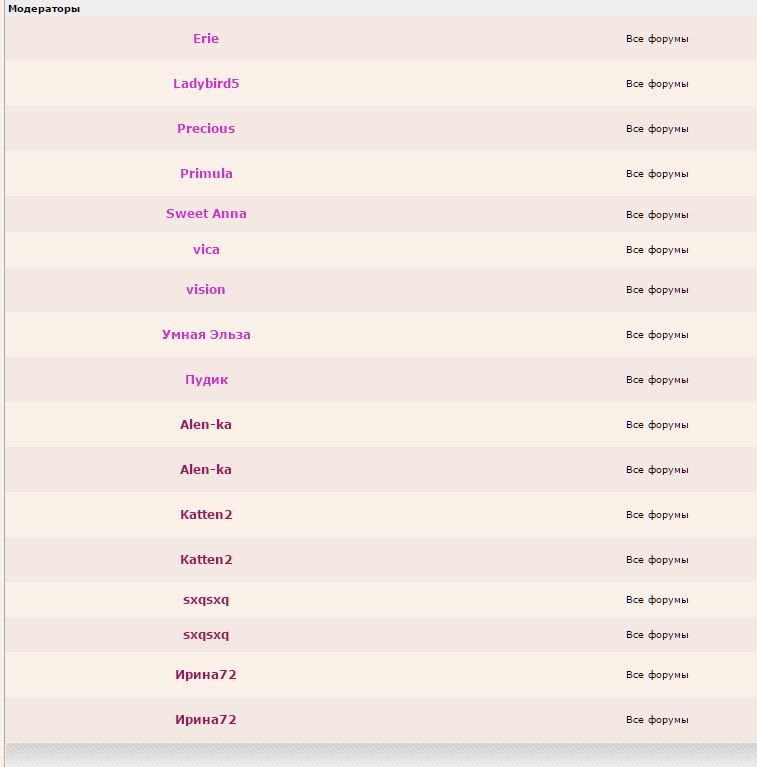Click the second Ирина72 entry
Screen dimensions: 757x767
206,720
